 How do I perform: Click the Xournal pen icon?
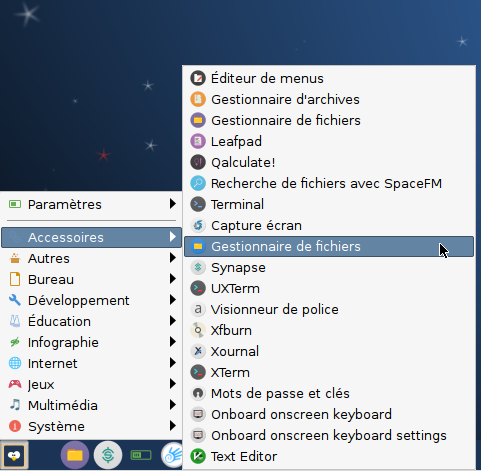click(x=198, y=351)
